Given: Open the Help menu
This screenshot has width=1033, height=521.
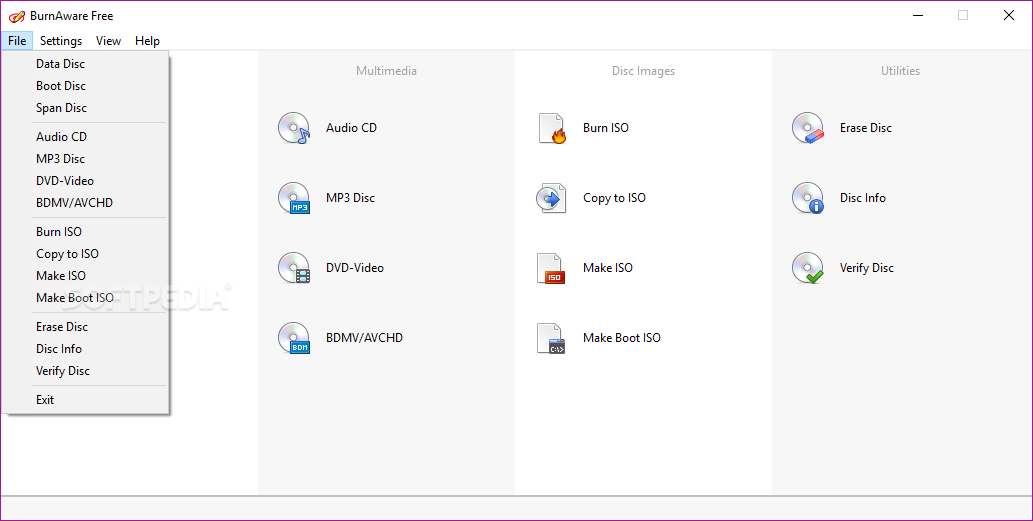Looking at the screenshot, I should click(147, 41).
